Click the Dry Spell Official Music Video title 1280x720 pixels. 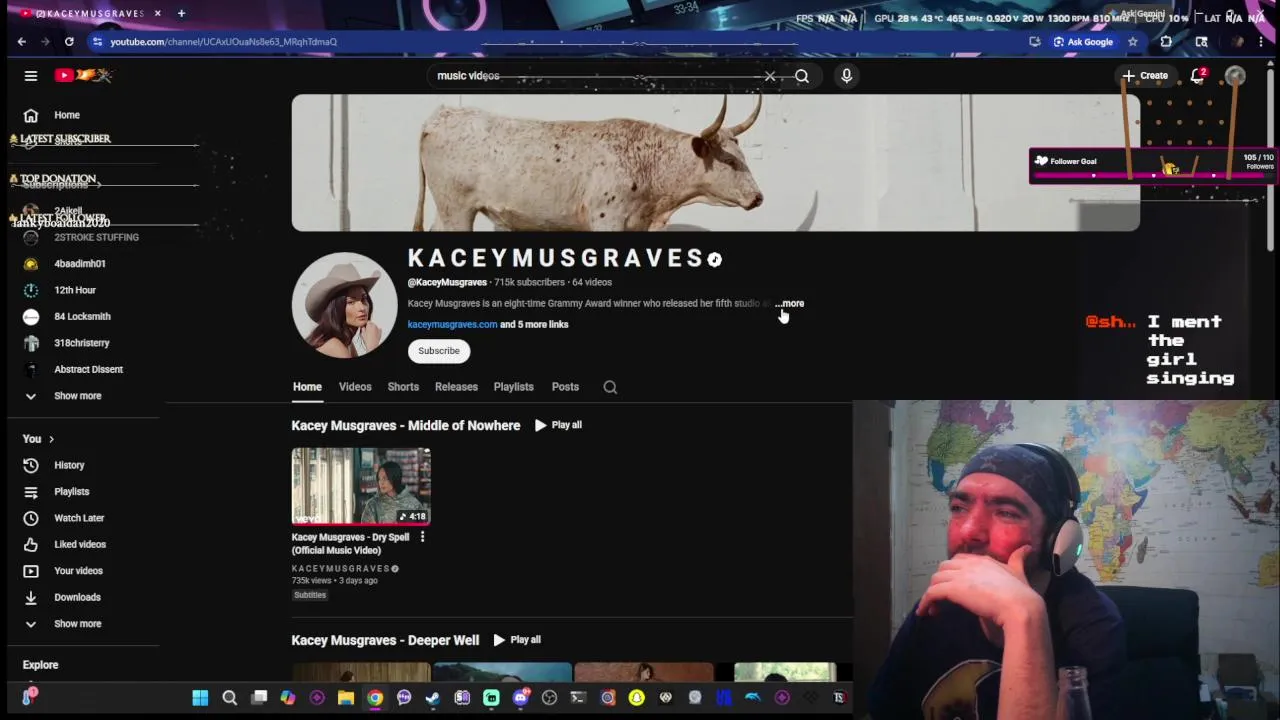tap(351, 543)
